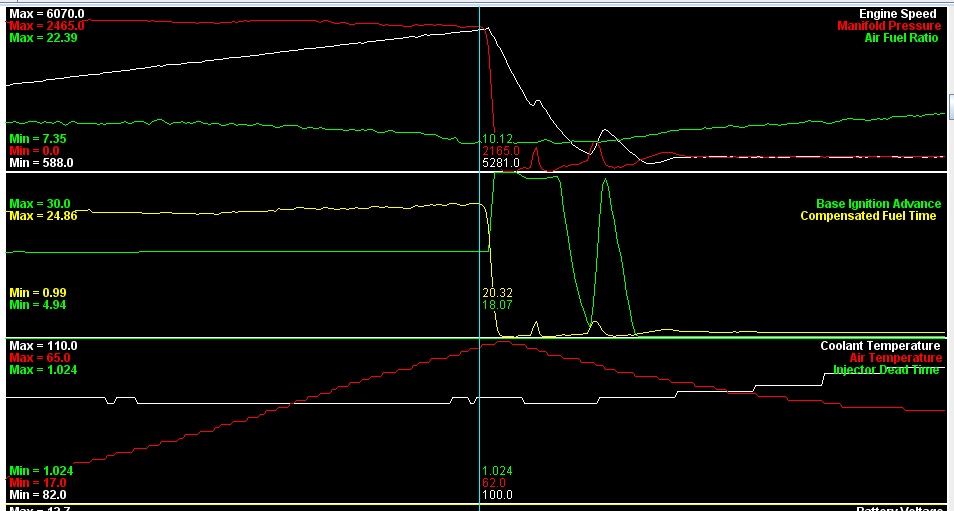Click the cursor value 5281.0 in top graph
Screen dimensions: 954x511
[501, 162]
